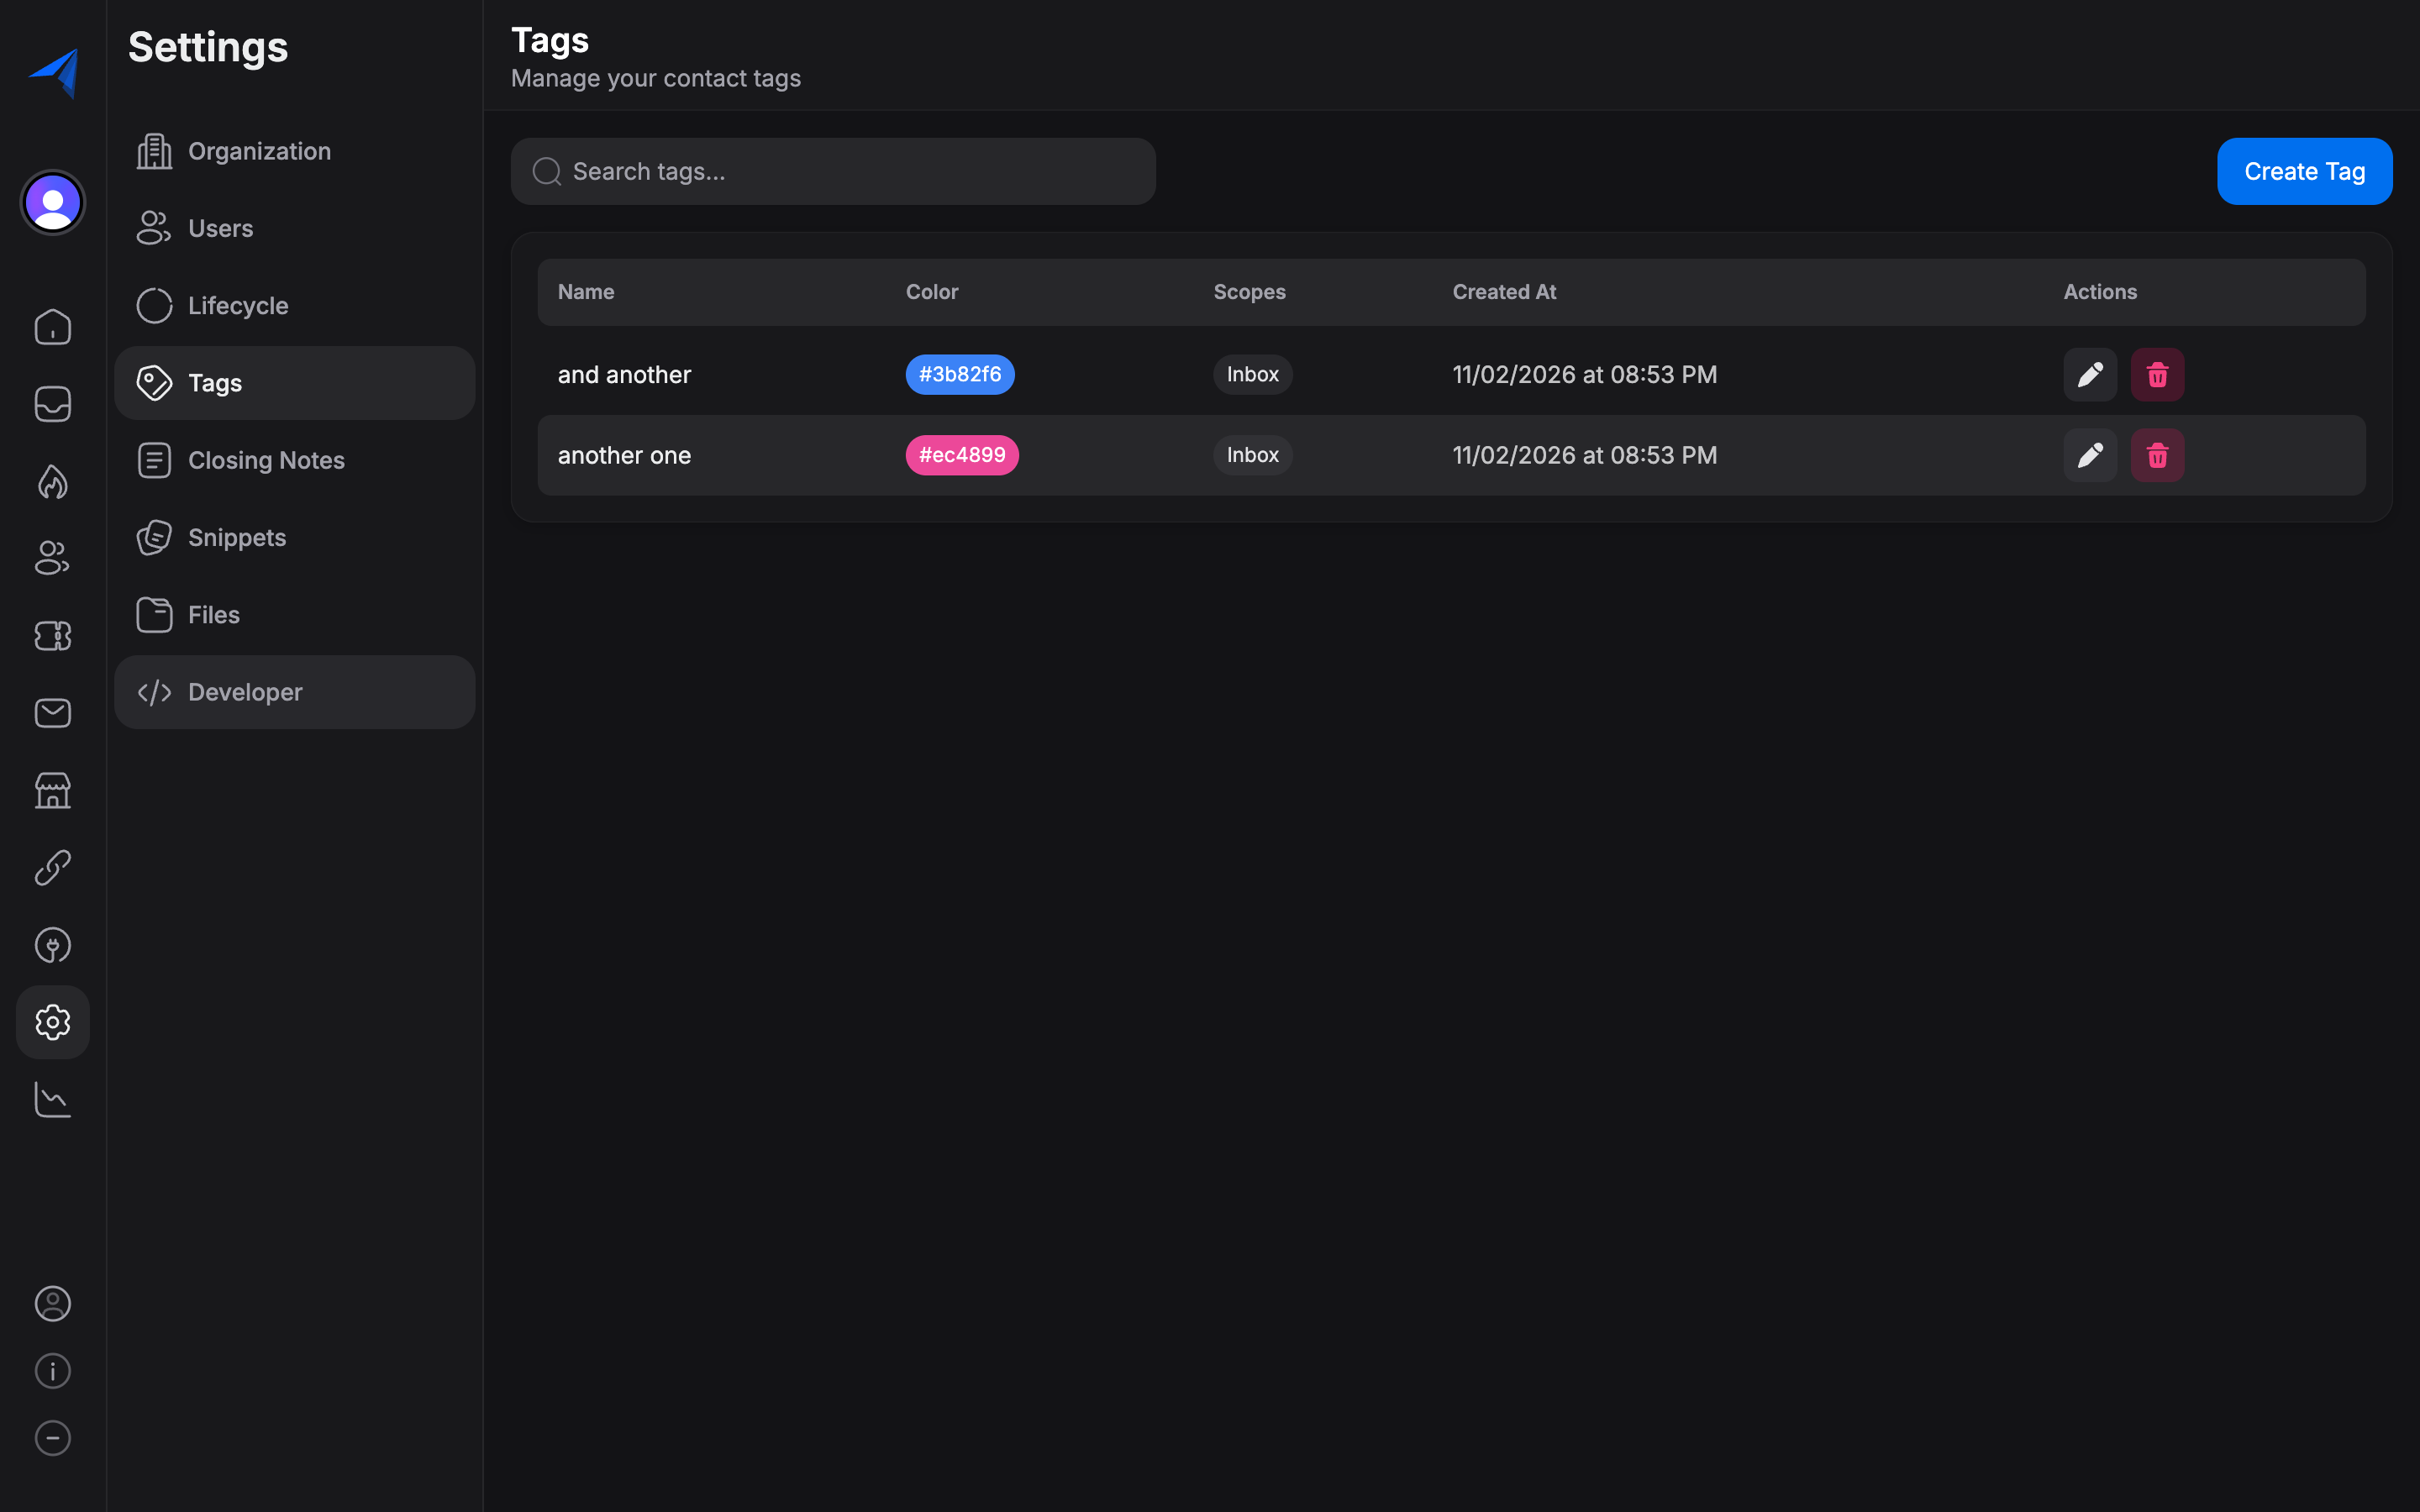Select Snippets in settings menu

[x=237, y=537]
